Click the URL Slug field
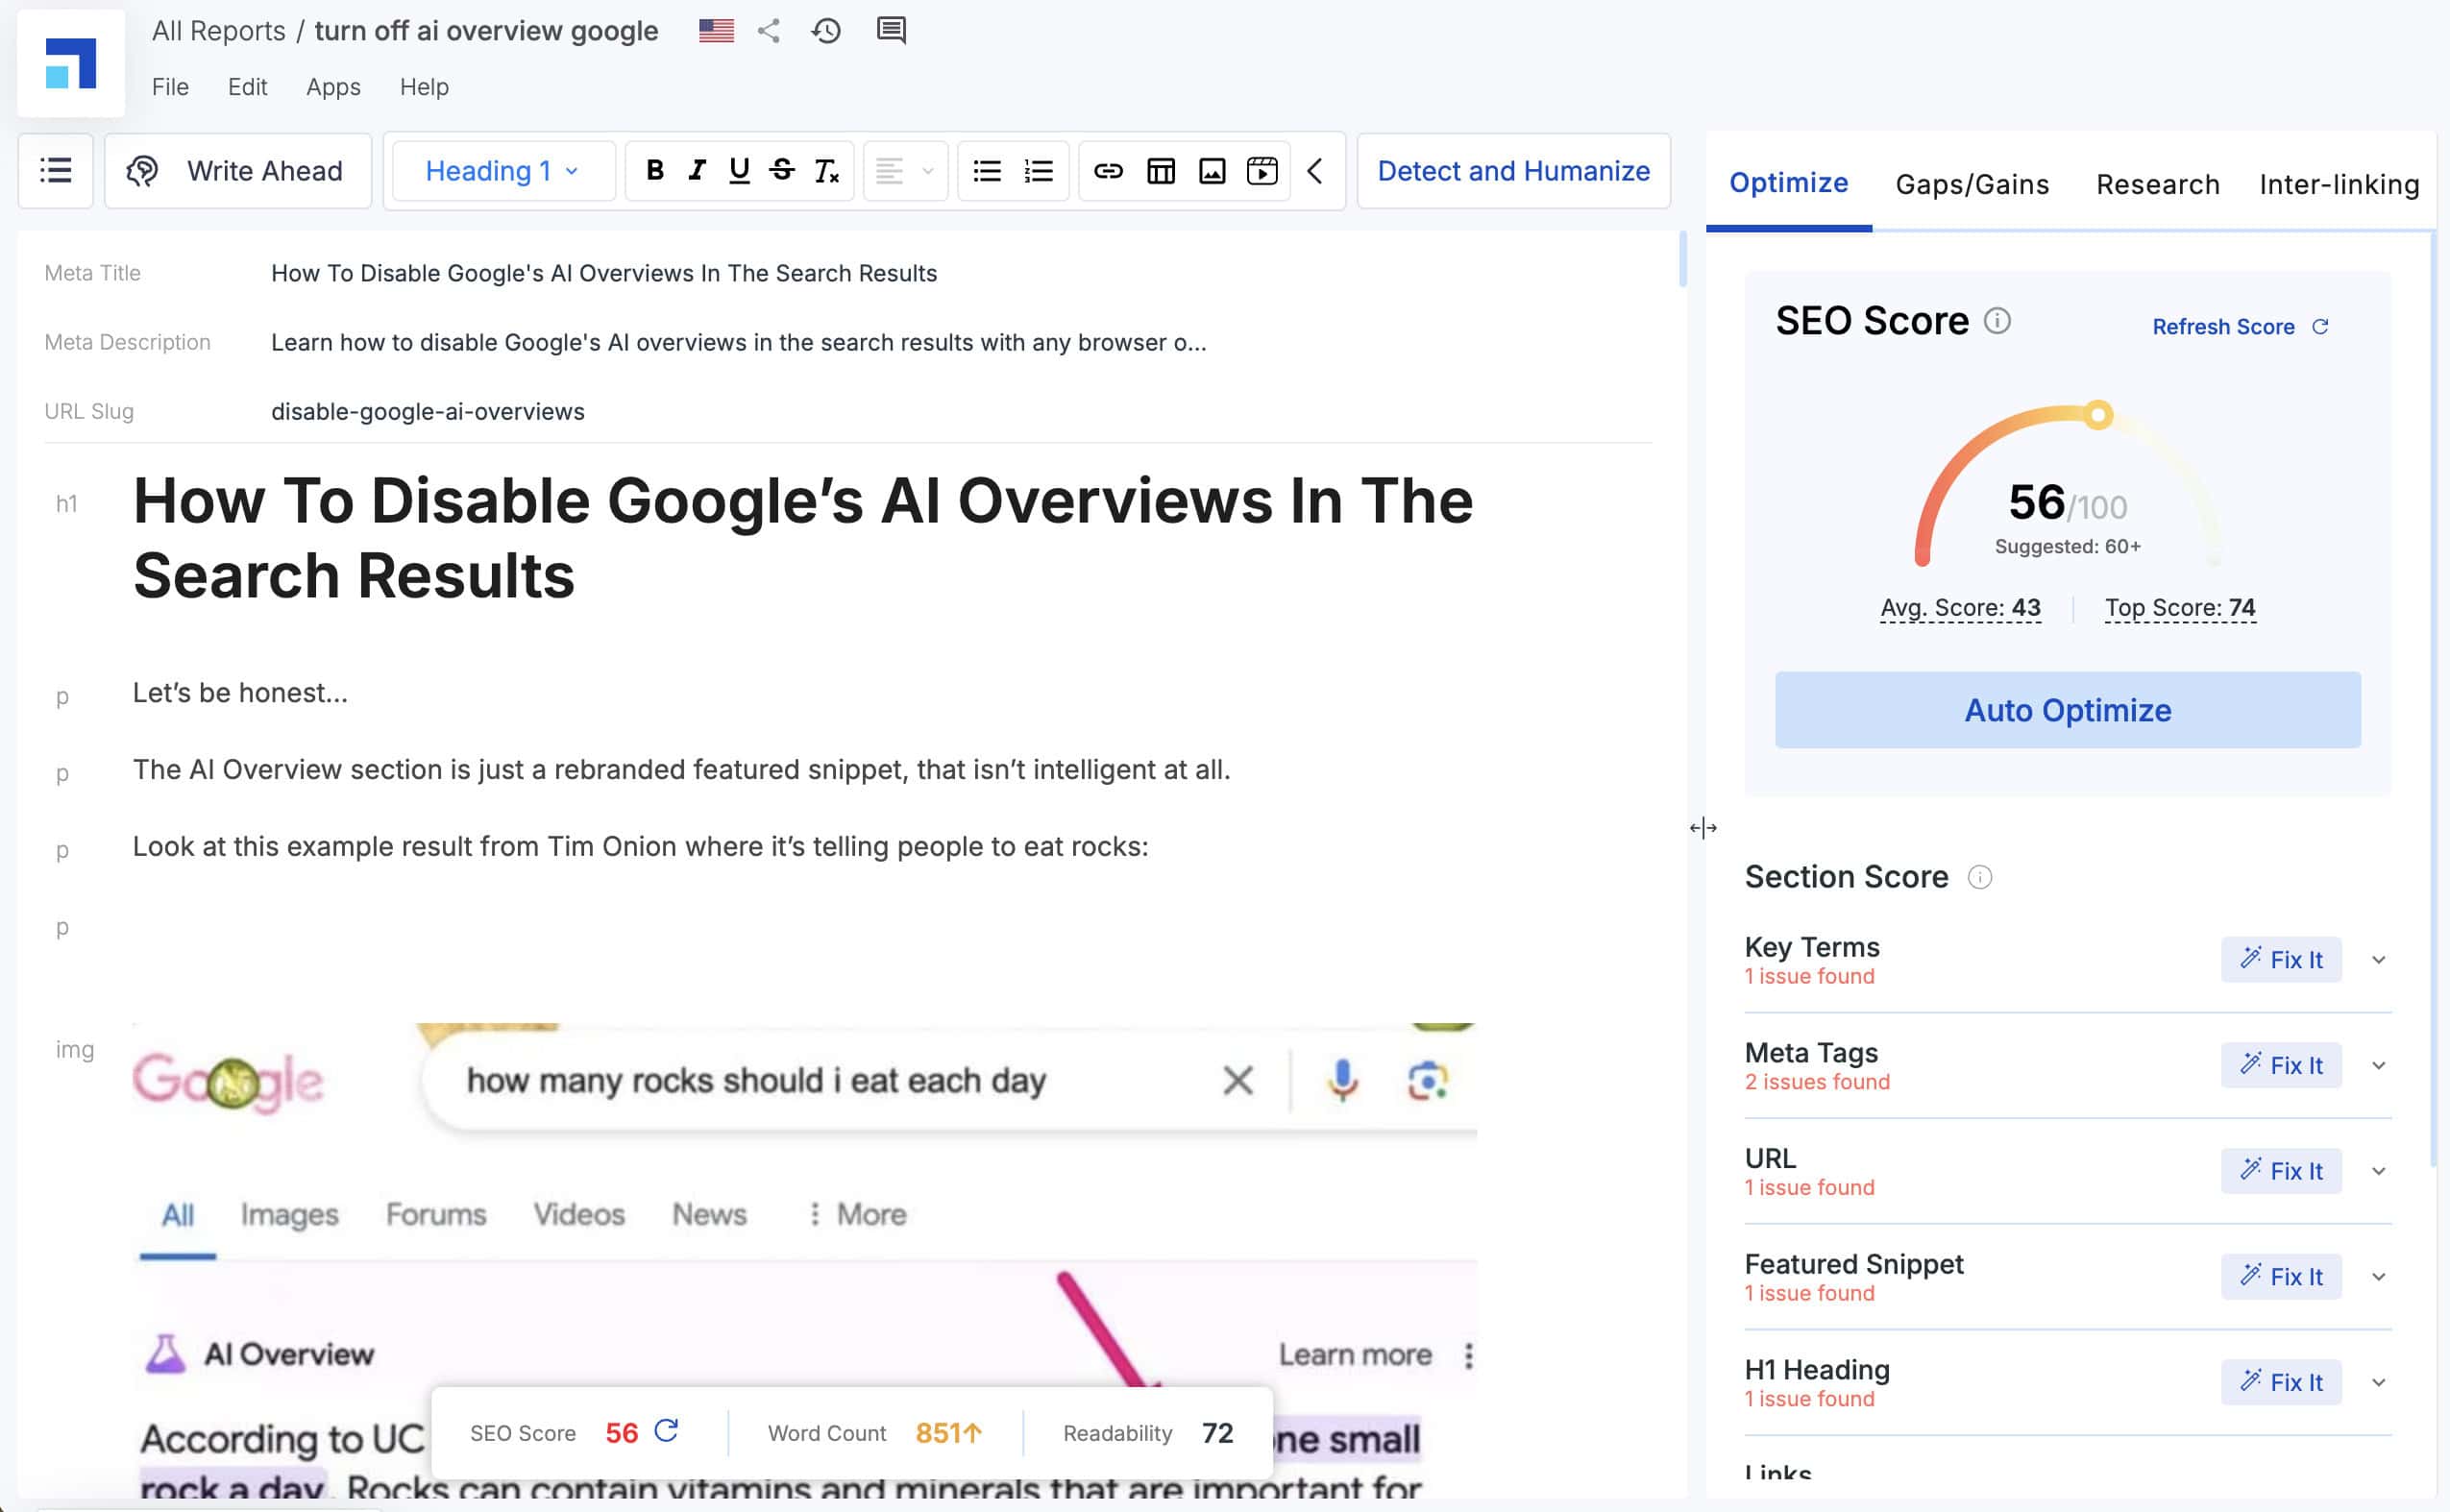 428,411
